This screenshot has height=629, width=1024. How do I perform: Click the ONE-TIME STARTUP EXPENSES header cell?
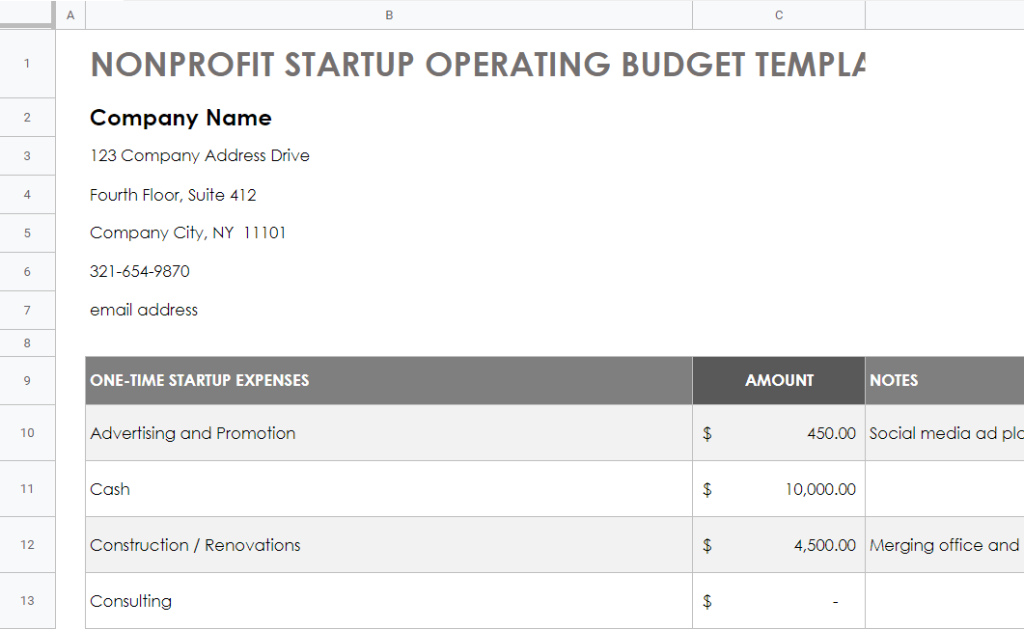(x=388, y=380)
